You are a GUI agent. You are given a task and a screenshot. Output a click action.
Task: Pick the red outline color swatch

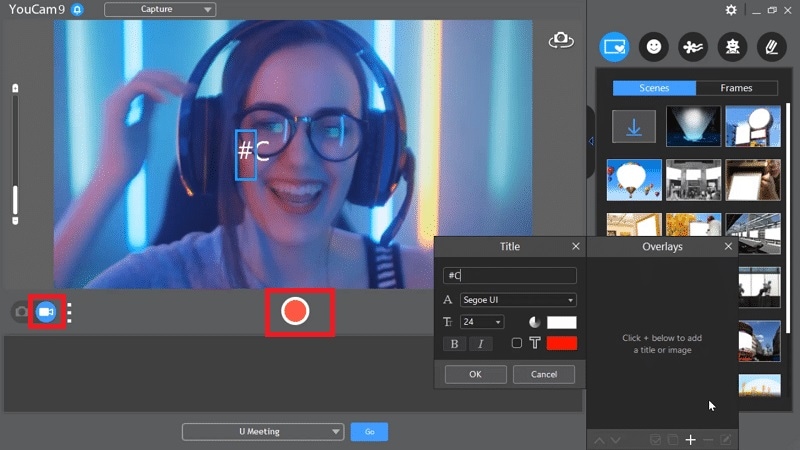tap(561, 343)
